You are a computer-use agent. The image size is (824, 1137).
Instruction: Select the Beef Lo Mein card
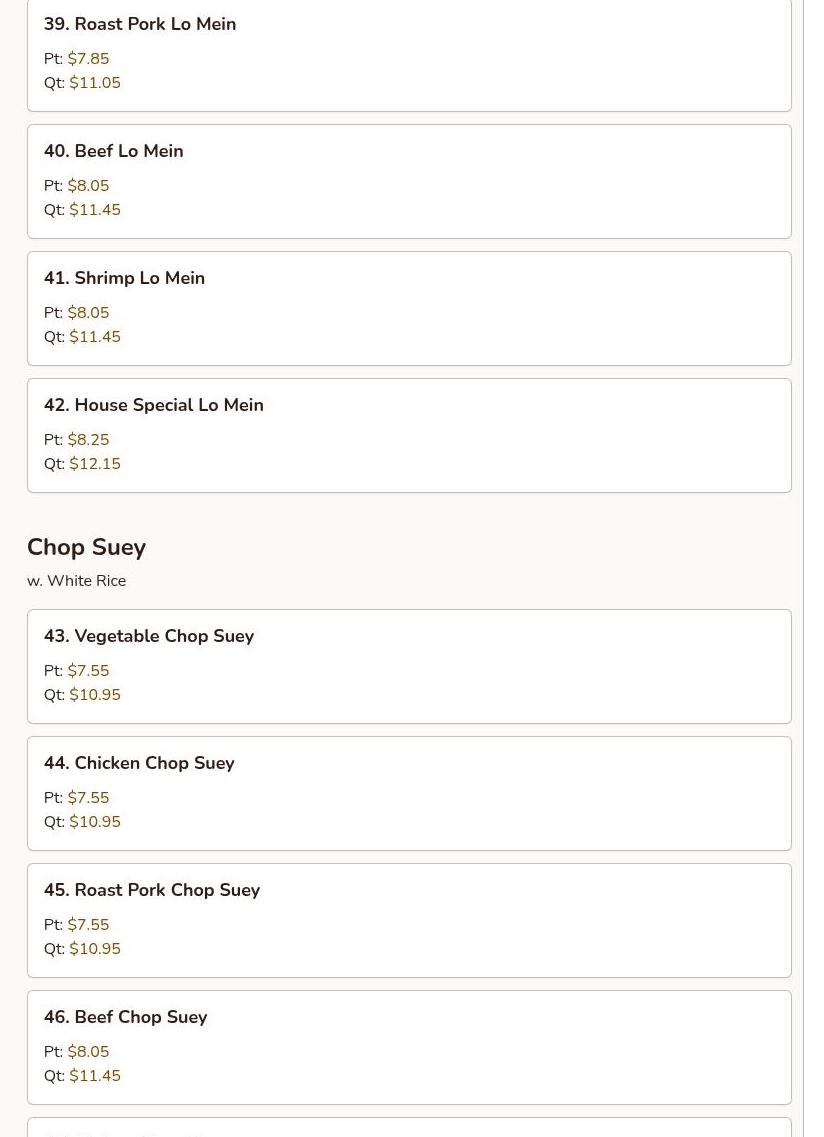409,181
